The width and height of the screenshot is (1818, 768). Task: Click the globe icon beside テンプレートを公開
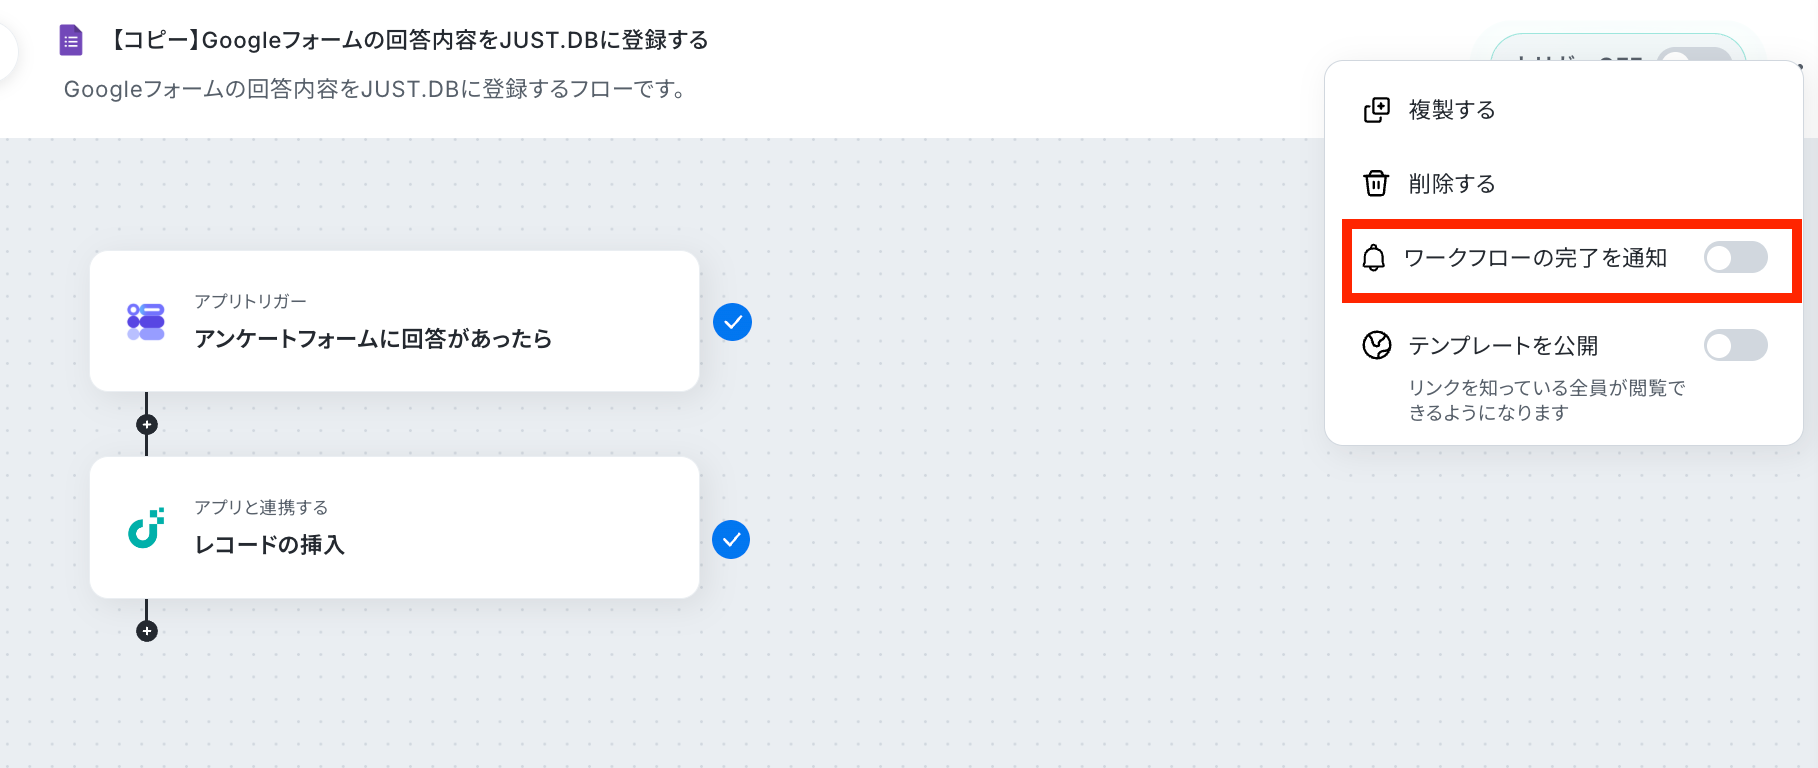tap(1377, 346)
